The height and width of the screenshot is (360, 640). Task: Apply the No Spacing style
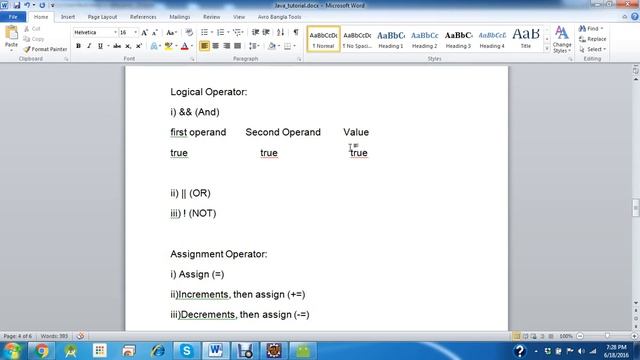click(x=357, y=39)
